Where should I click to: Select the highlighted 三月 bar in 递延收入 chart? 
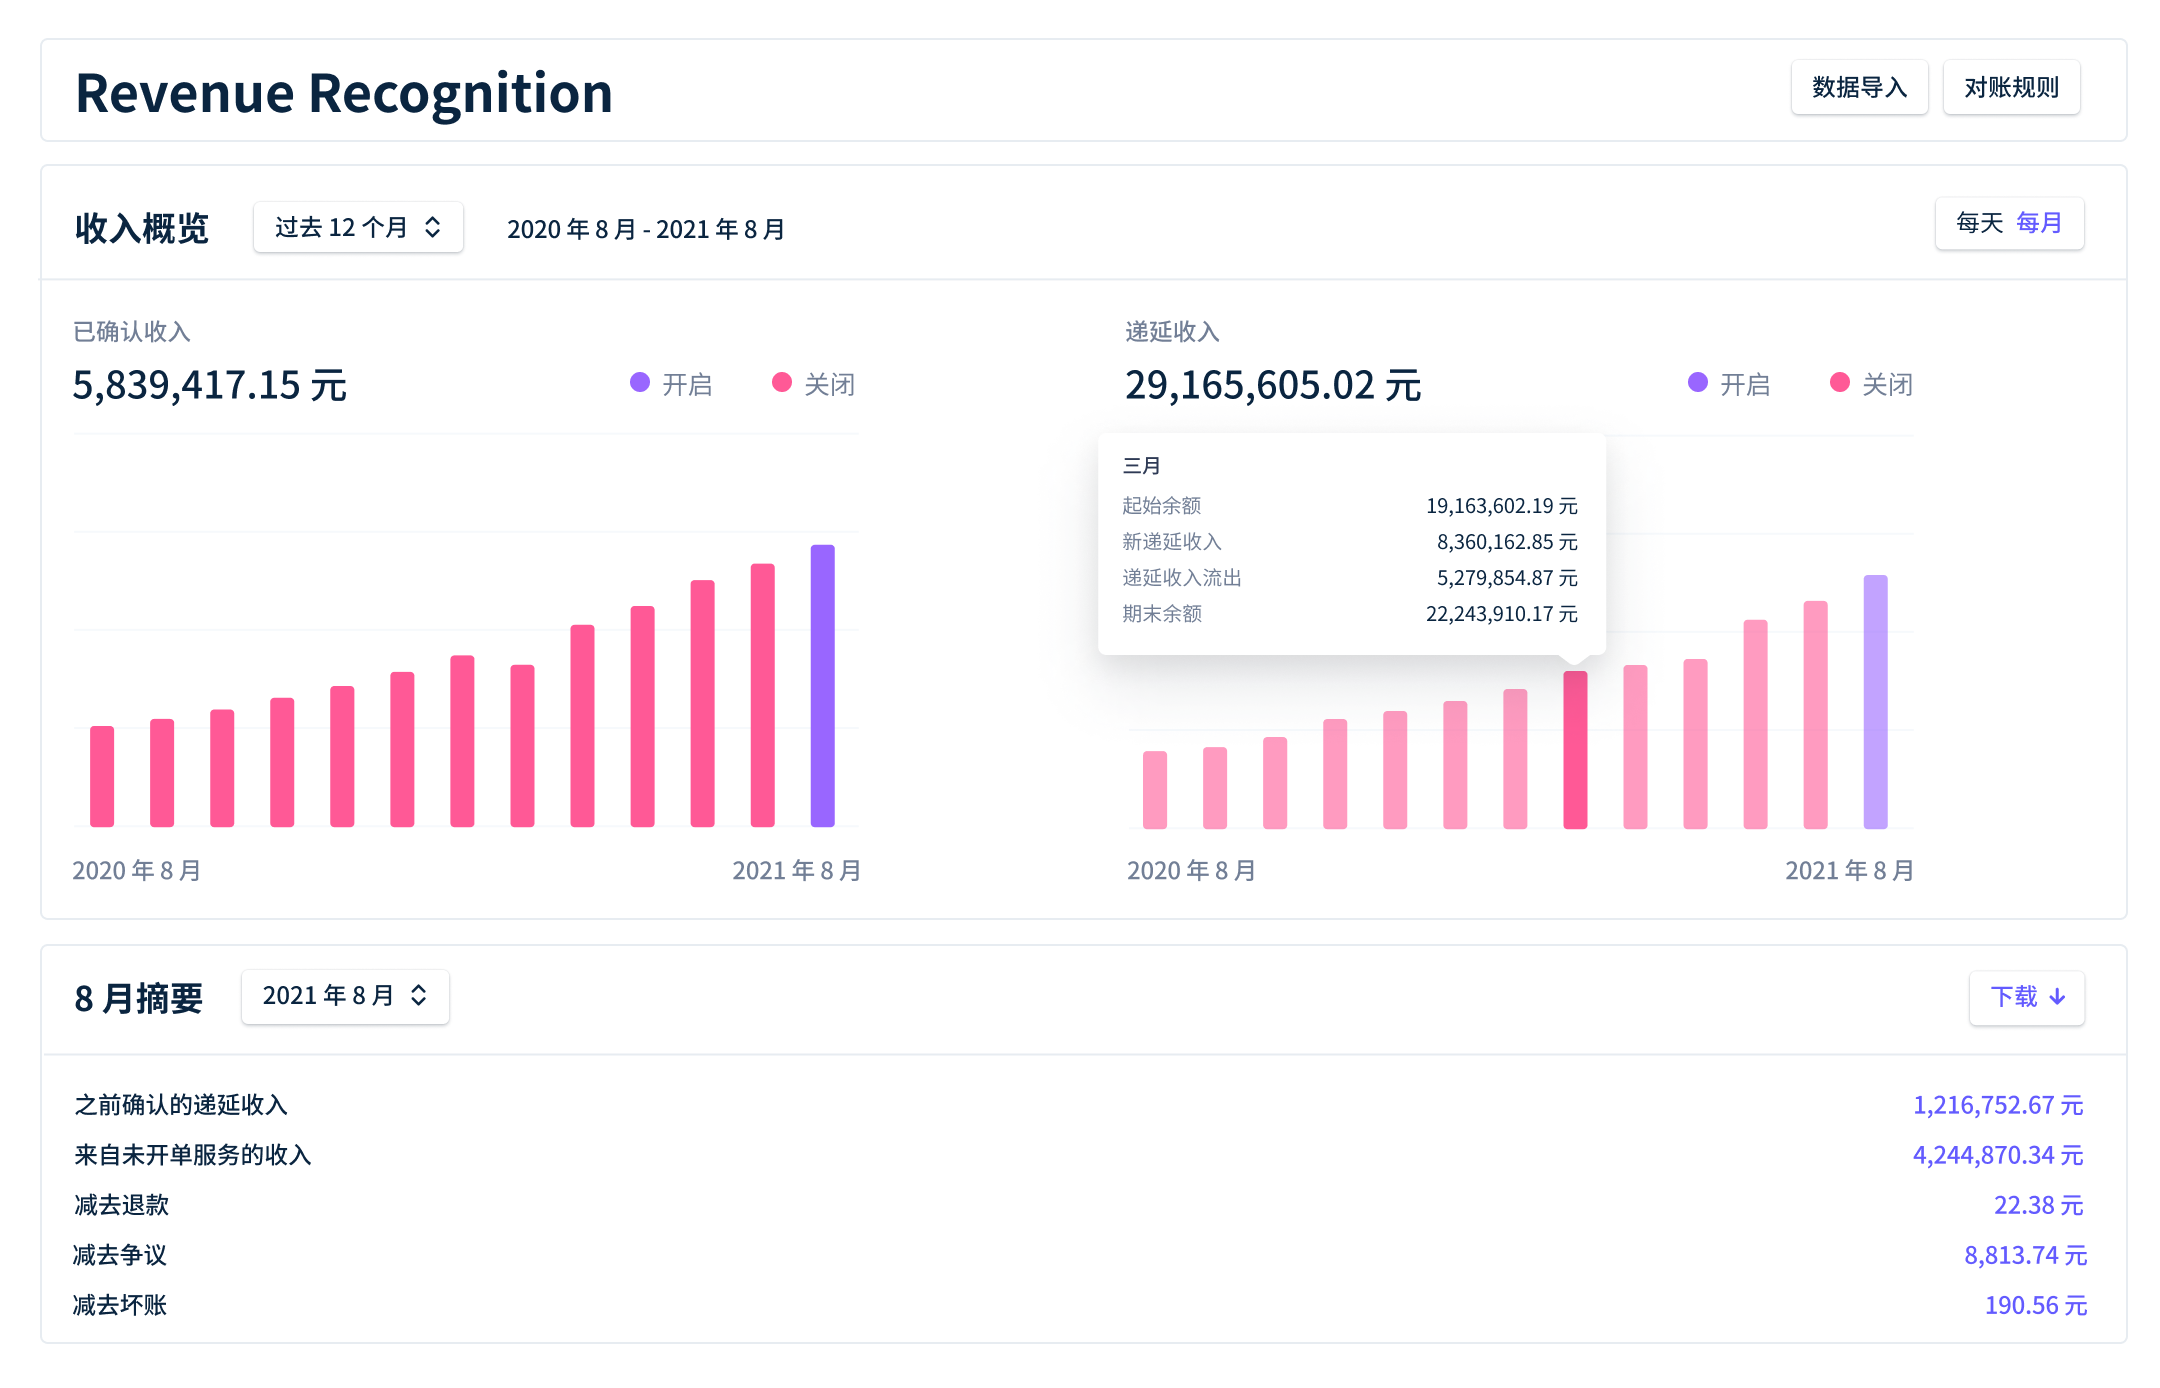click(x=1575, y=750)
